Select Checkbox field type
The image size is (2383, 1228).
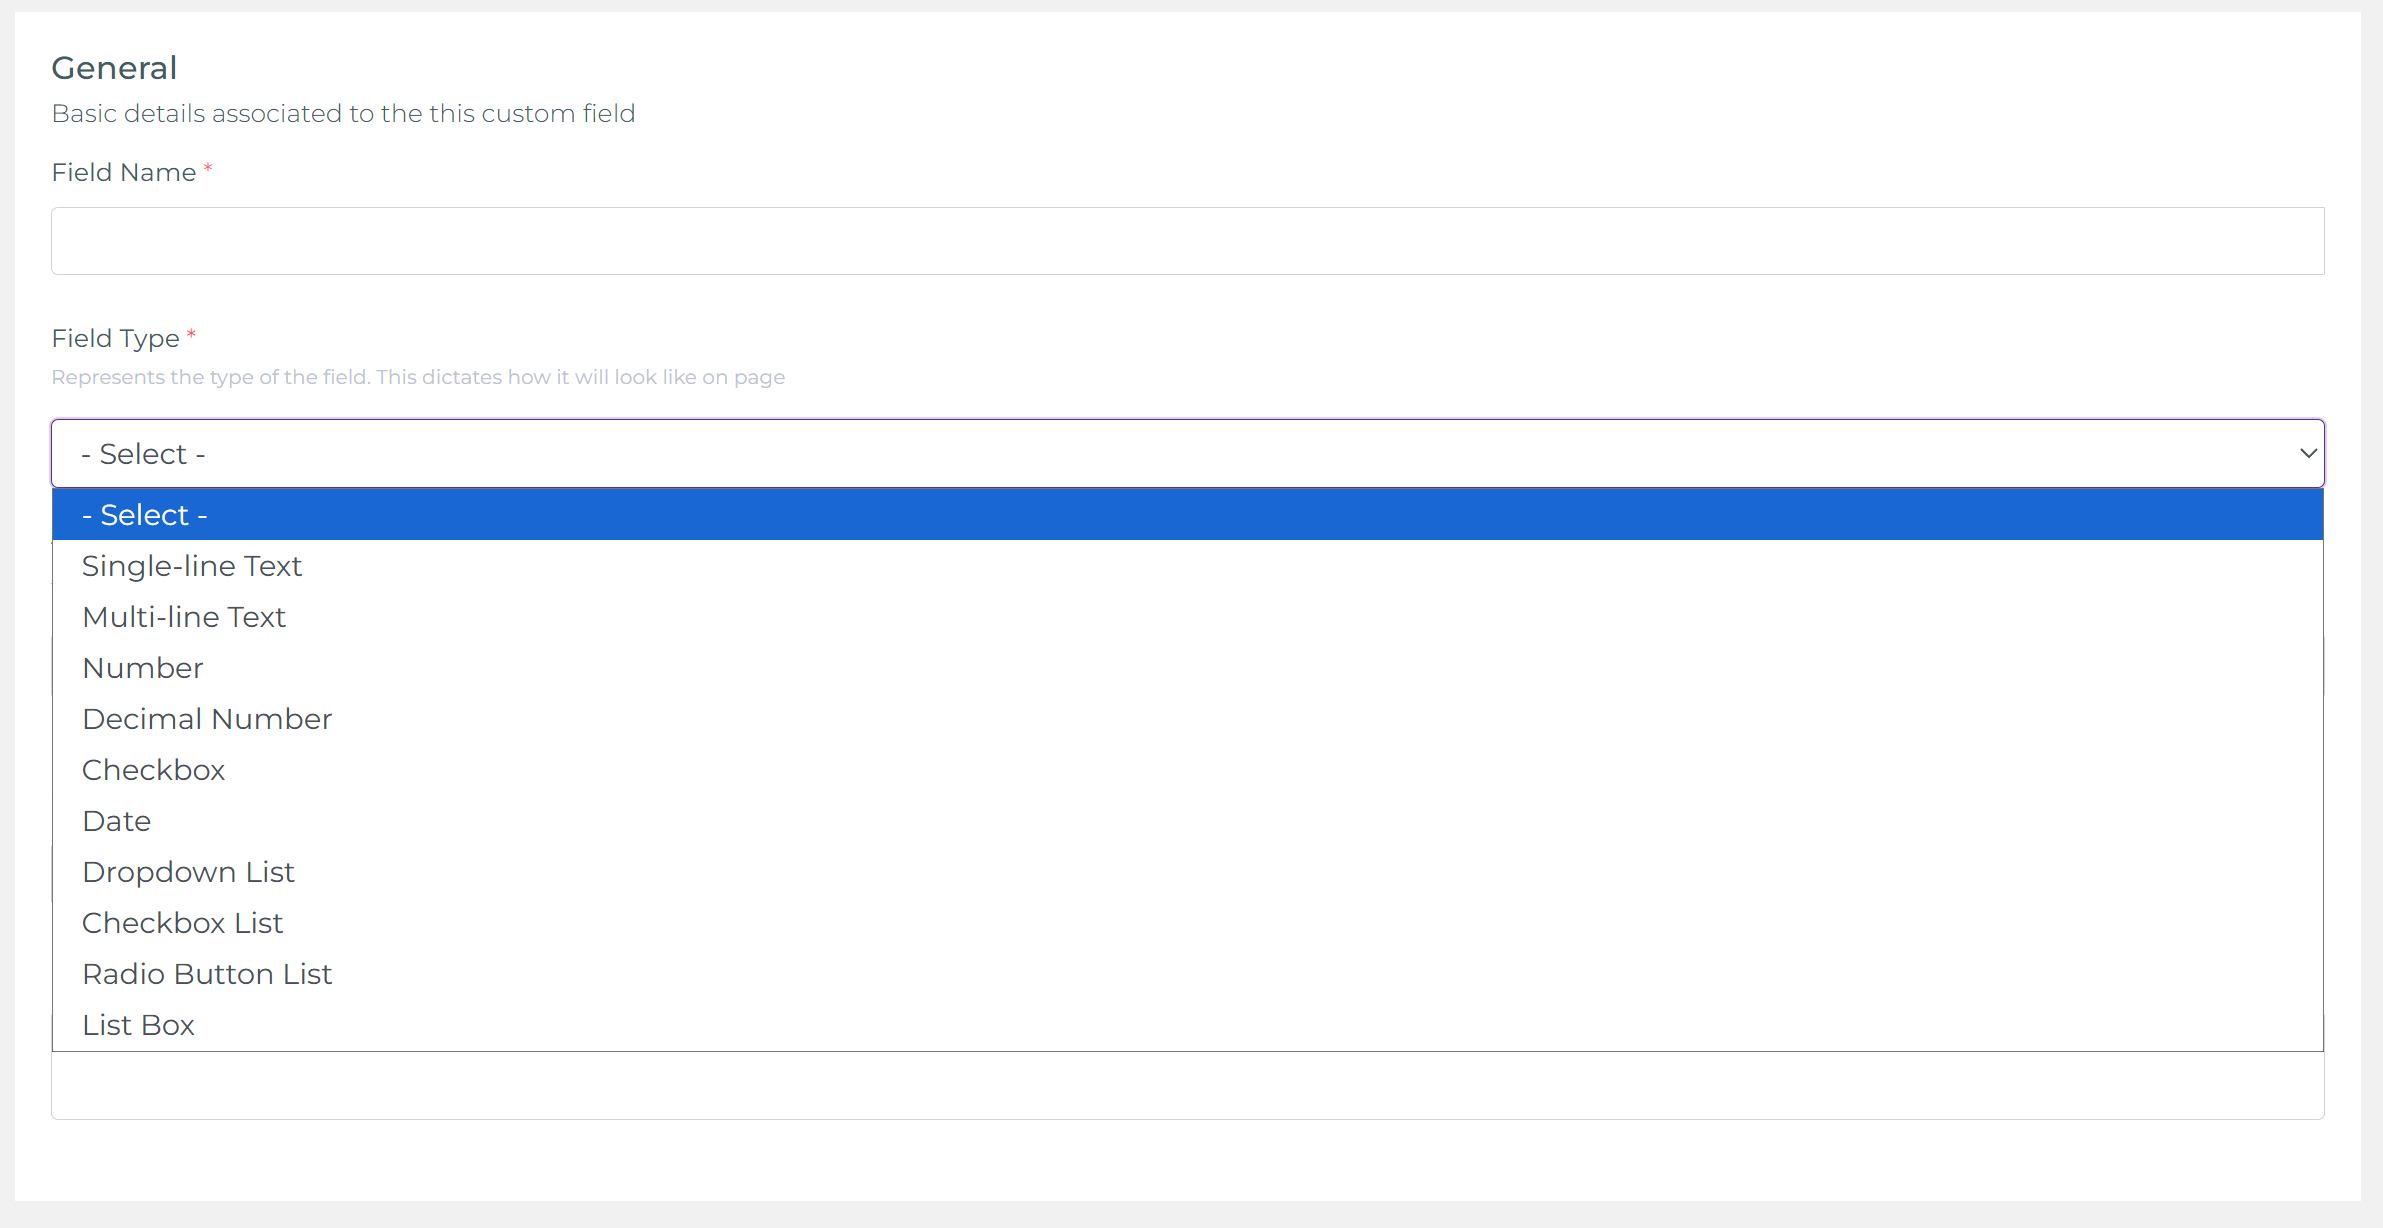click(154, 770)
